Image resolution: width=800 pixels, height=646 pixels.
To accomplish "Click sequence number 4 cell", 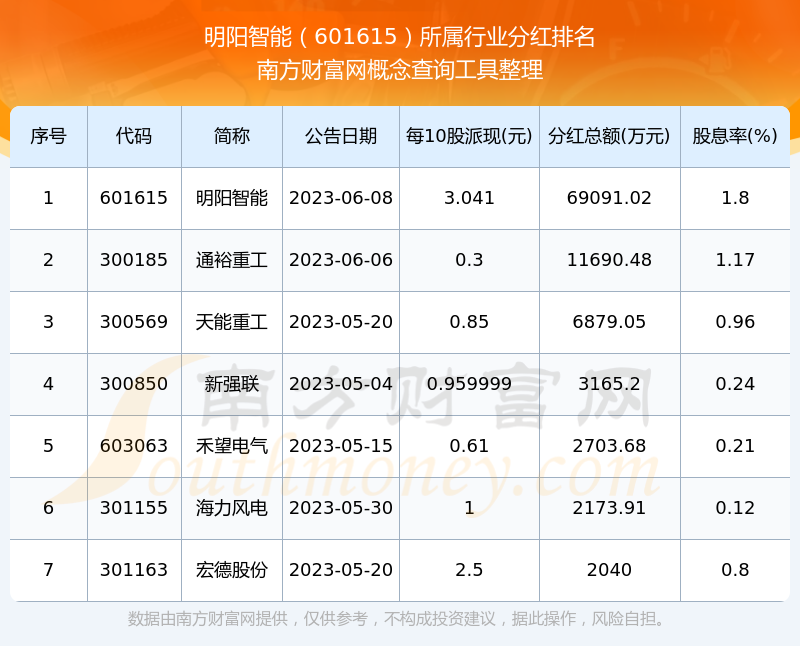I will click(48, 384).
